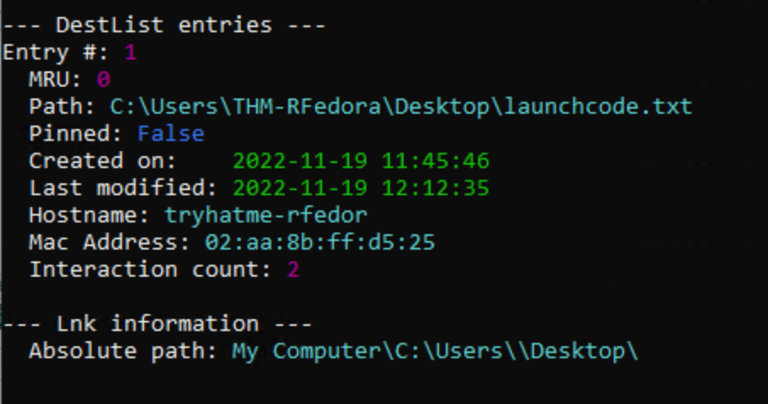
Task: Click the Interaction count value 2
Action: point(294,269)
